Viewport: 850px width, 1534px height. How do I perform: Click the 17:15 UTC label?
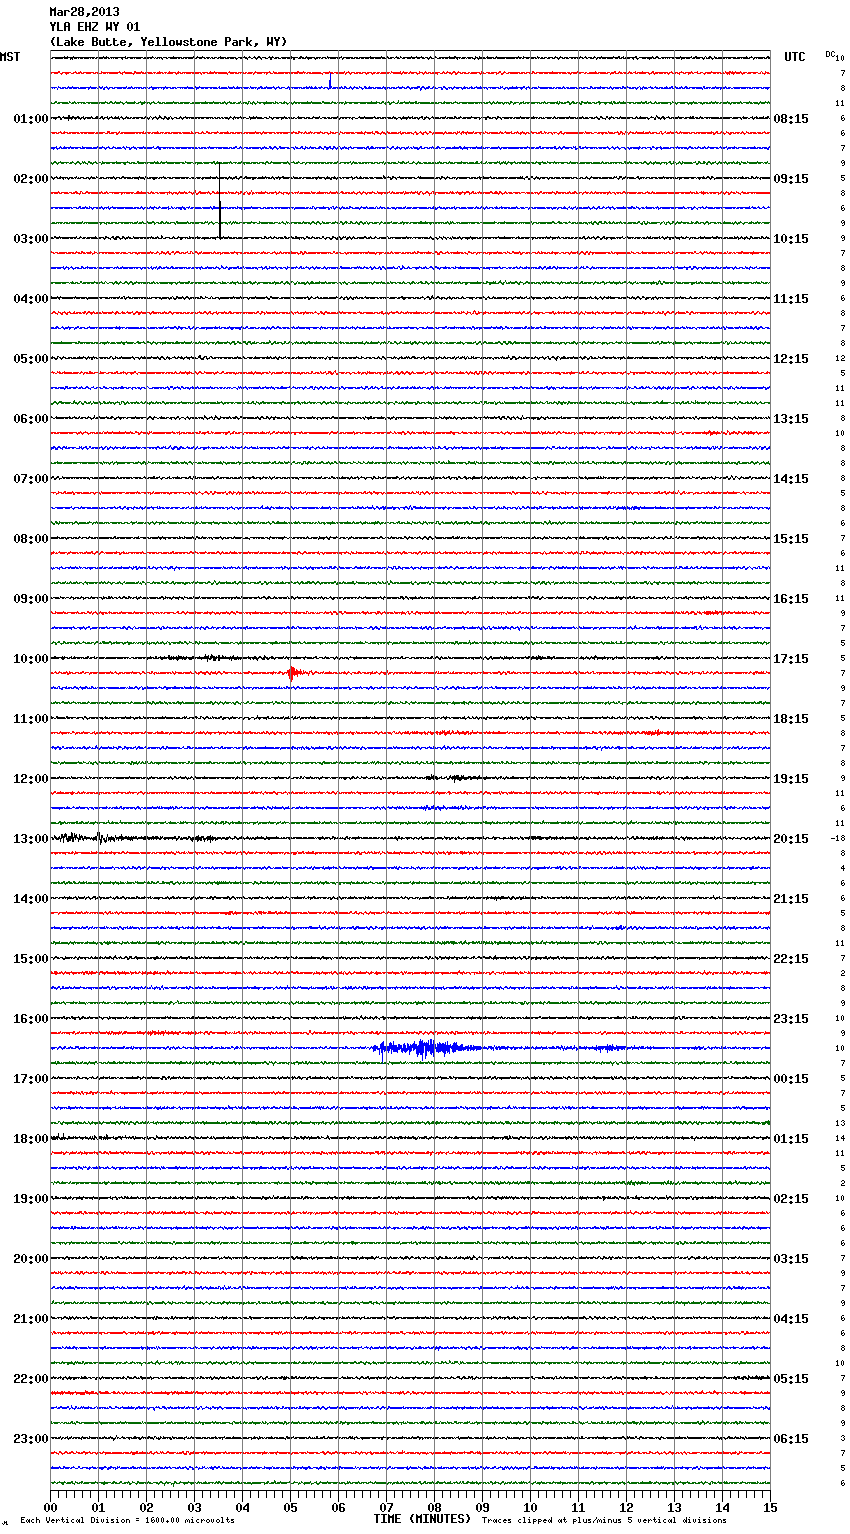791,659
